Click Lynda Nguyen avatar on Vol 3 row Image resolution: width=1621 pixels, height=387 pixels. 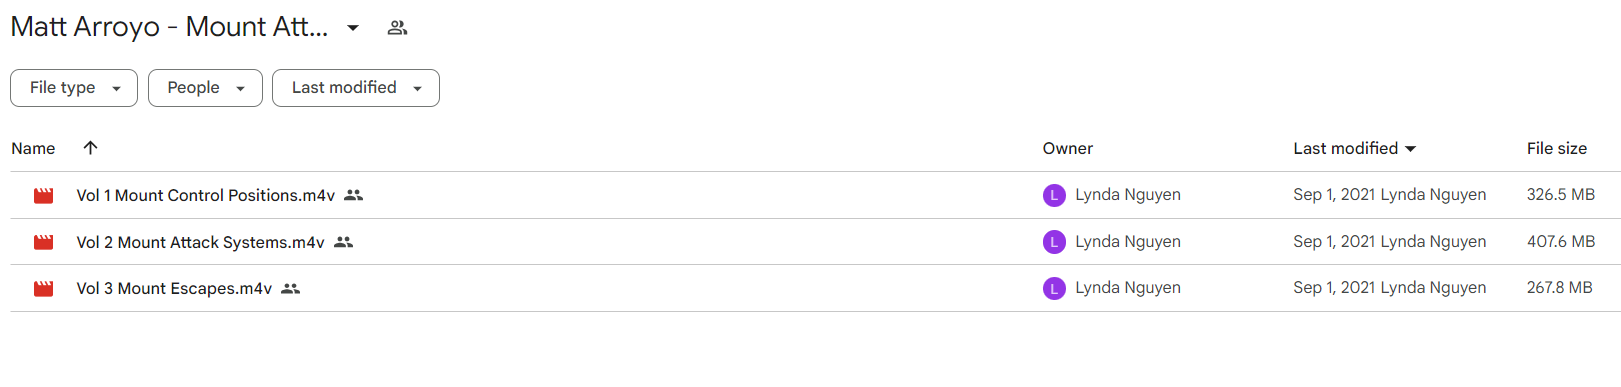click(x=1054, y=288)
